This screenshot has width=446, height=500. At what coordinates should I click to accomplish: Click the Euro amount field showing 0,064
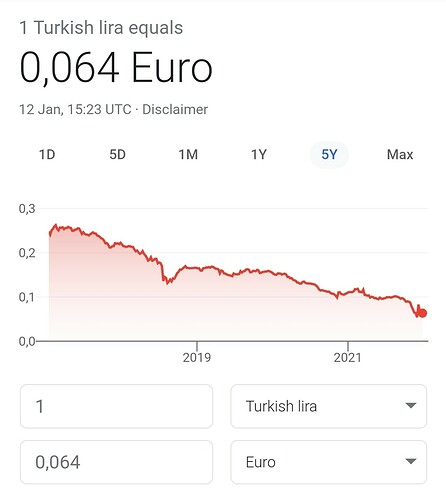[116, 462]
